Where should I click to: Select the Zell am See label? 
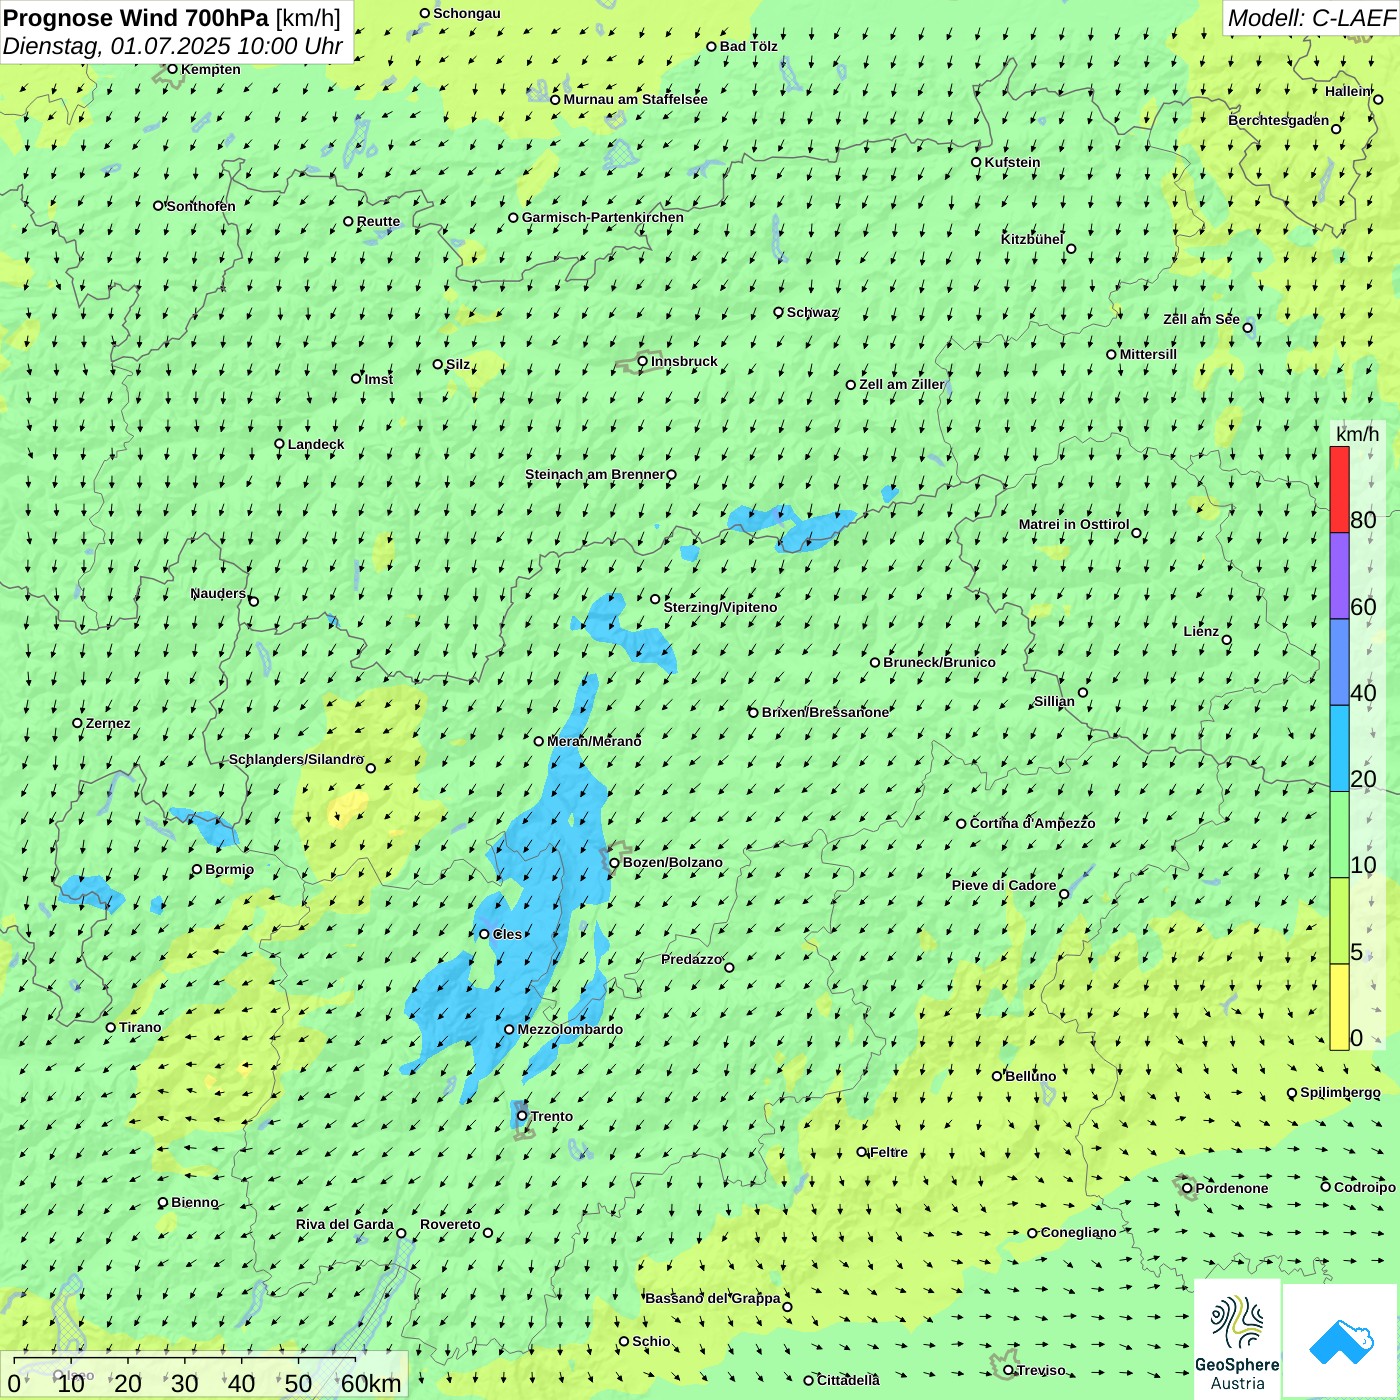[x=1201, y=319]
